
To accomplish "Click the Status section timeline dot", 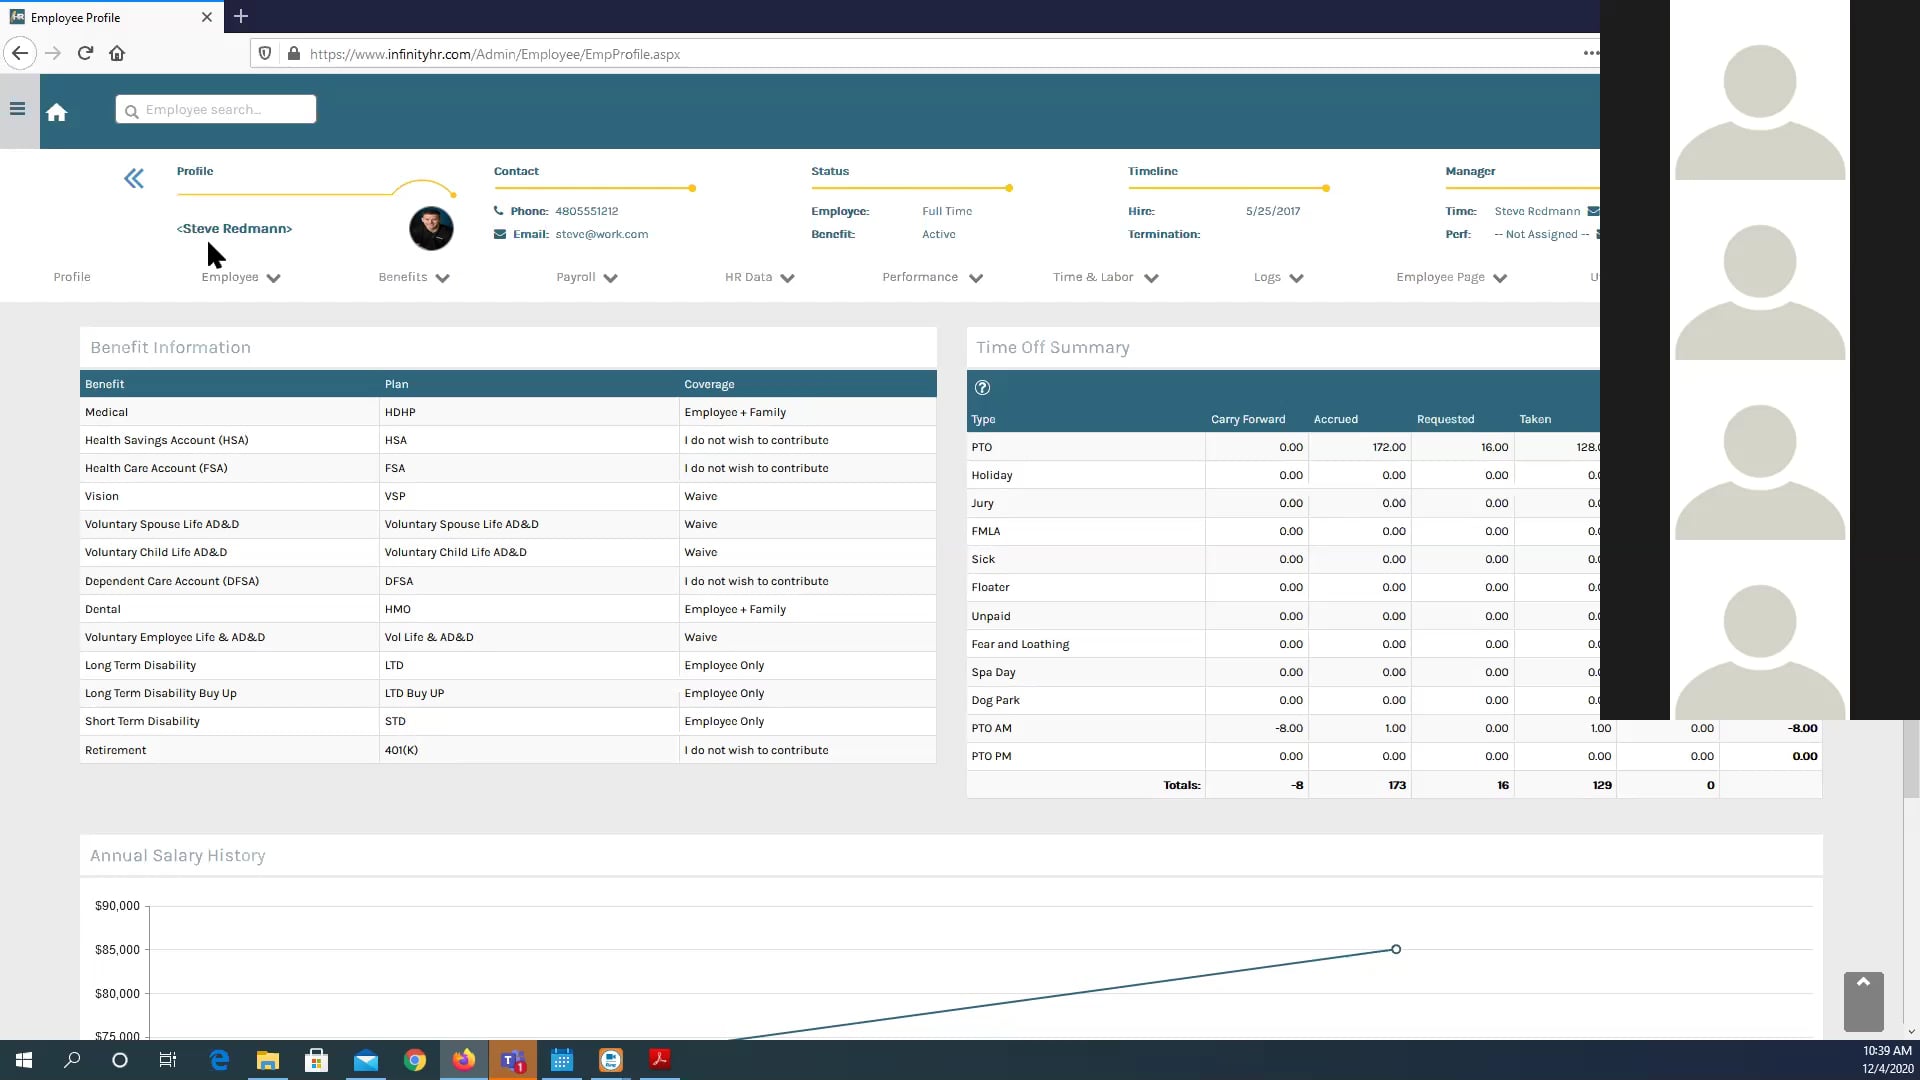I will (x=1008, y=188).
